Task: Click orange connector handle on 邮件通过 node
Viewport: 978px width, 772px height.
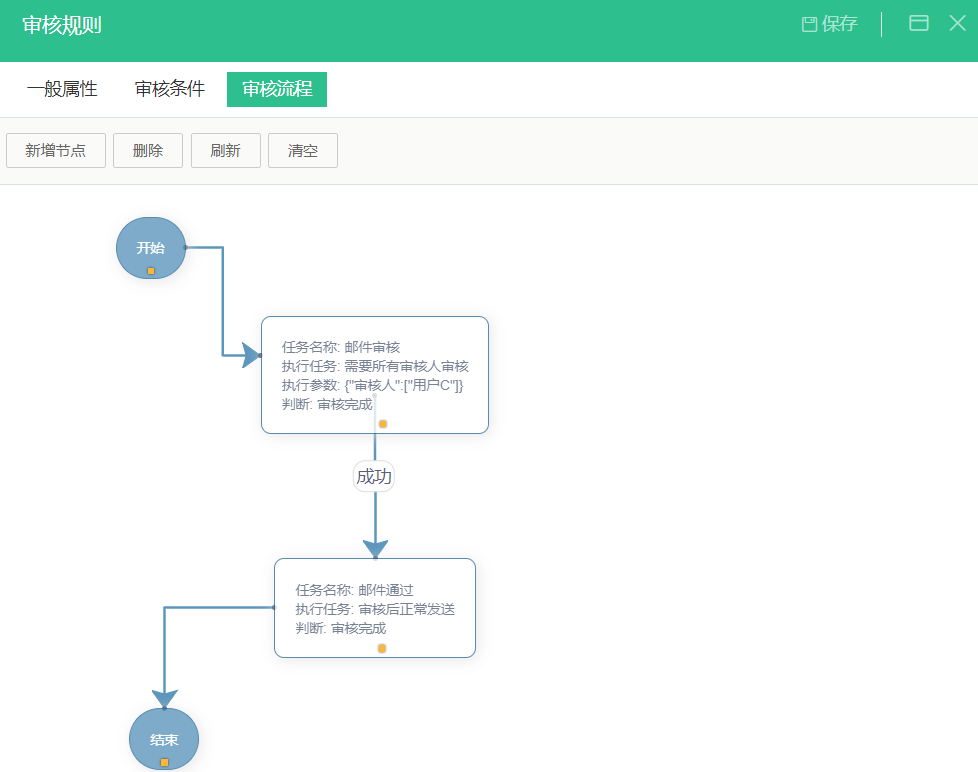Action: point(382,649)
